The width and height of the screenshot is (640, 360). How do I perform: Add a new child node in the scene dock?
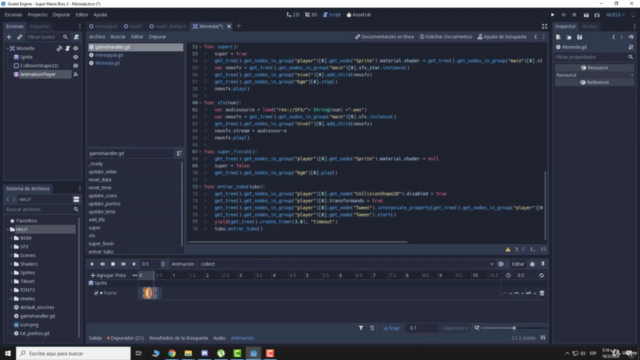pyautogui.click(x=9, y=37)
